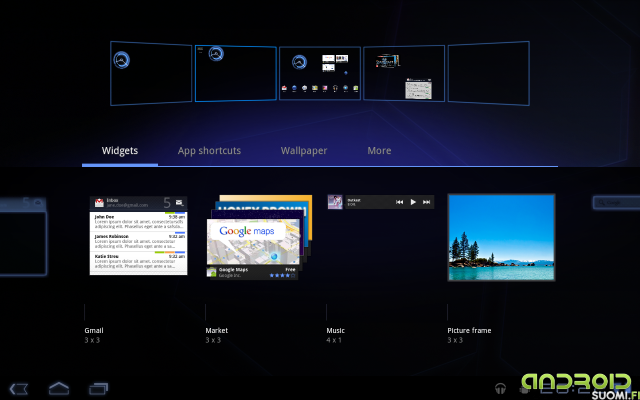Switch to the Widgets tab
Image resolution: width=640 pixels, height=400 pixels.
[x=120, y=151]
